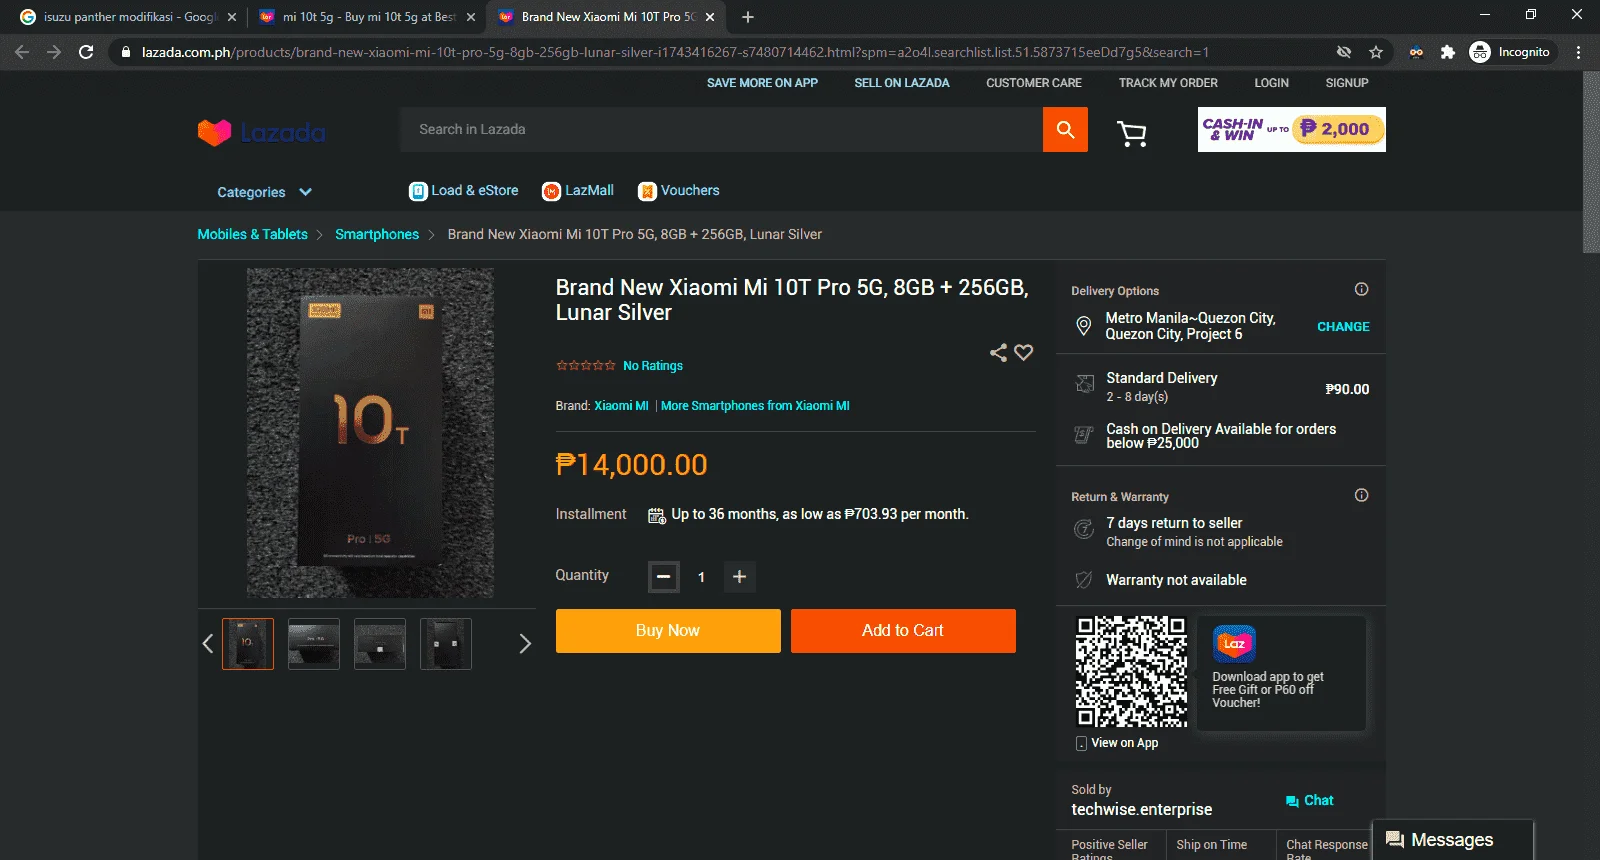Click CHANGE delivery location

1343,327
